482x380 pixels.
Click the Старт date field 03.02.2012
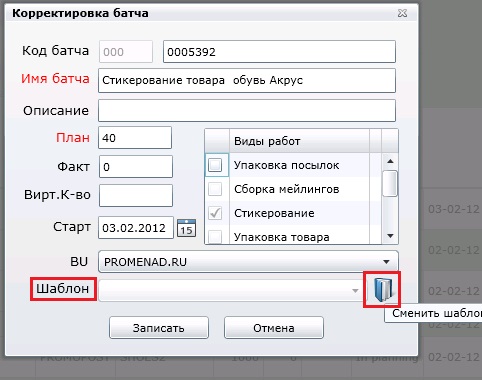(136, 228)
